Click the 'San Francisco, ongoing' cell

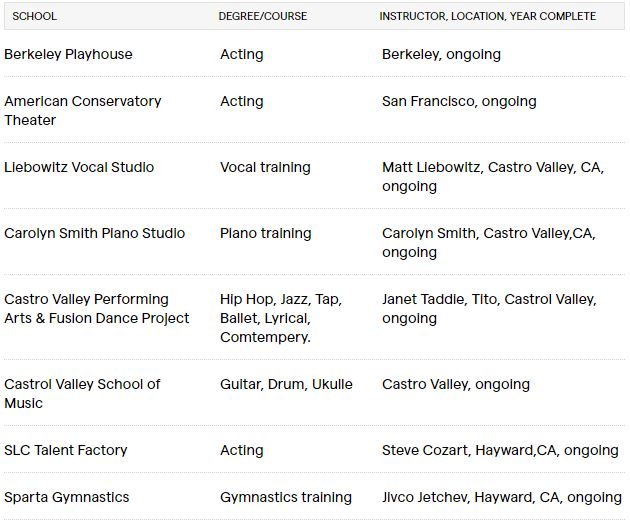coord(459,101)
